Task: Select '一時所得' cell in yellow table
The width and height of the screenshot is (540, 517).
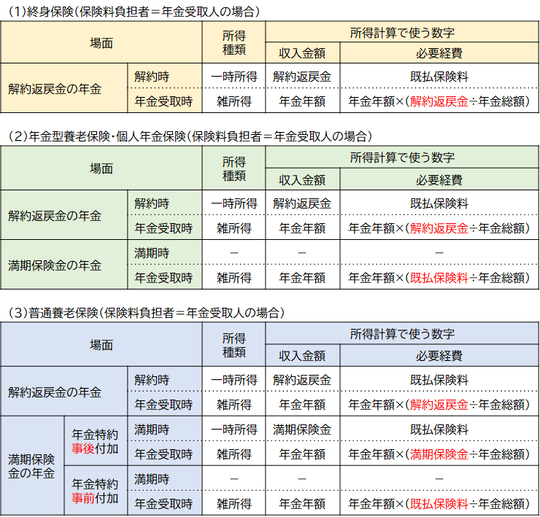Action: click(x=234, y=76)
